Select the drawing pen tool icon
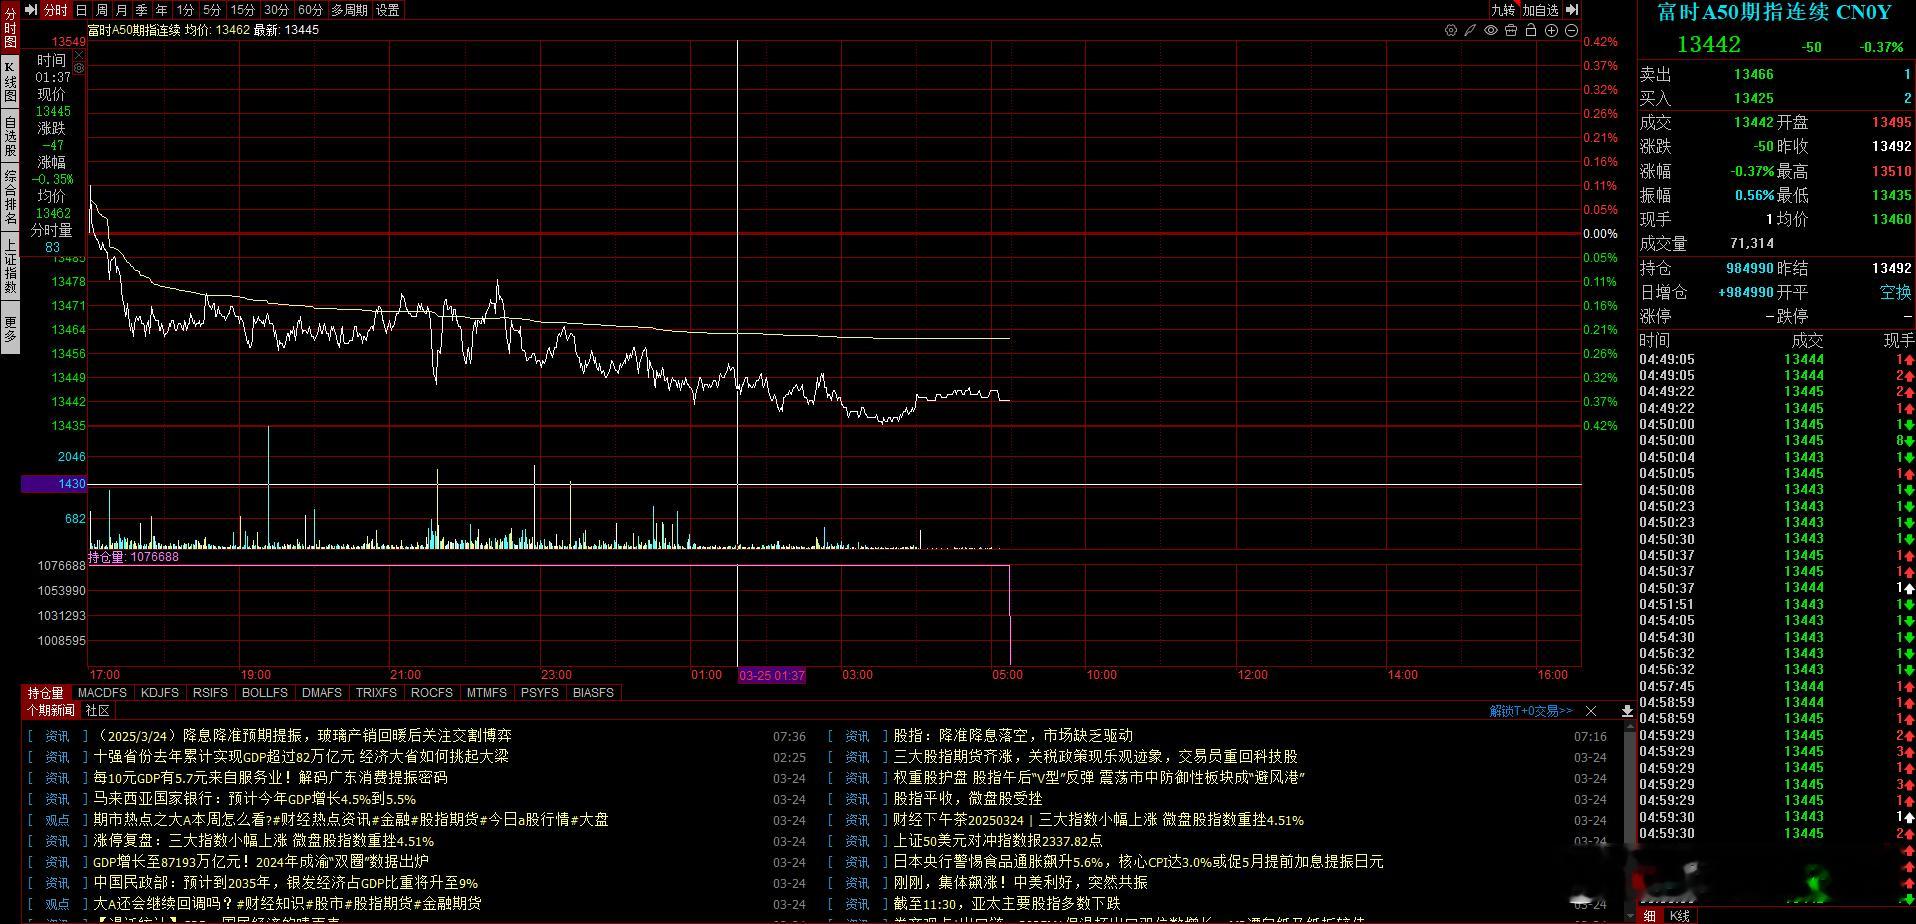Image resolution: width=1916 pixels, height=924 pixels. 1470,30
